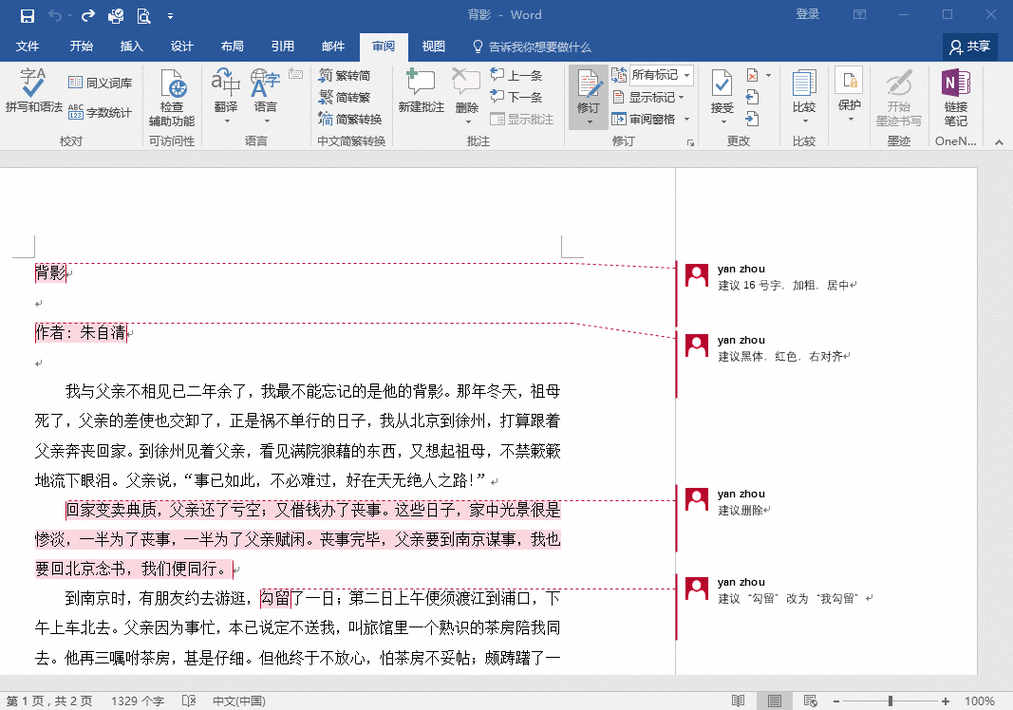The image size is (1013, 710).
Task: Open the 同义词库 thesaurus
Action: pos(99,83)
